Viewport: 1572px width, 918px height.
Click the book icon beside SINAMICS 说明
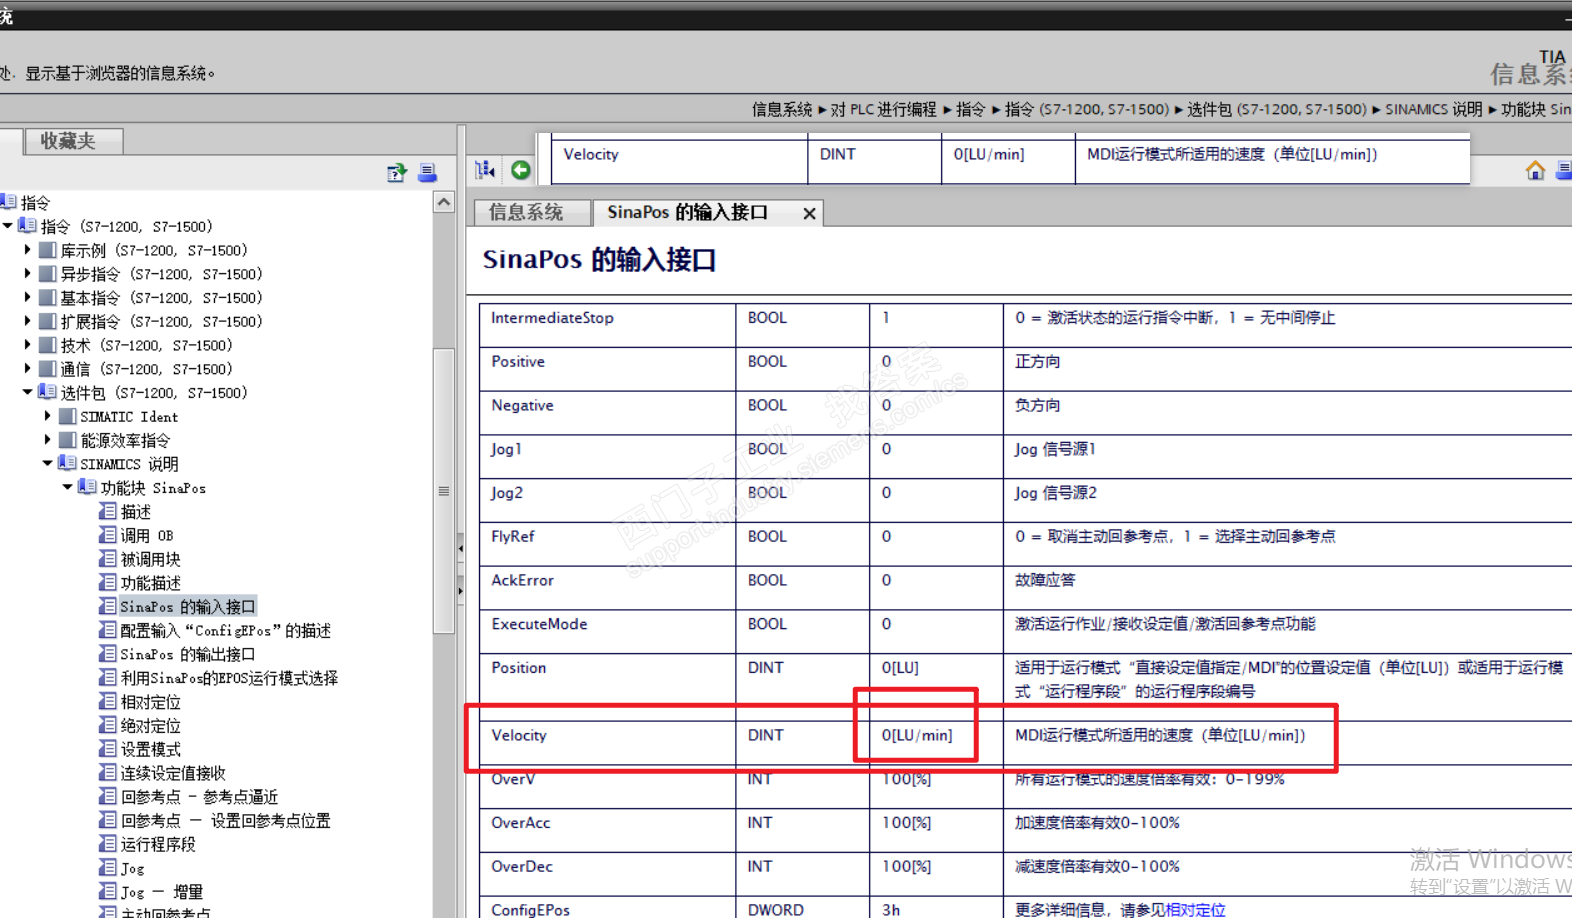point(67,463)
